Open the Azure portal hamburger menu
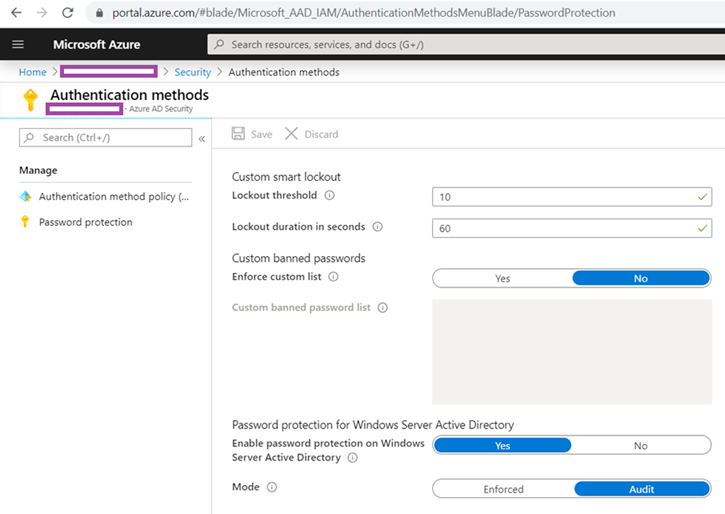Screen dimensions: 725x514 pyautogui.click(x=18, y=44)
